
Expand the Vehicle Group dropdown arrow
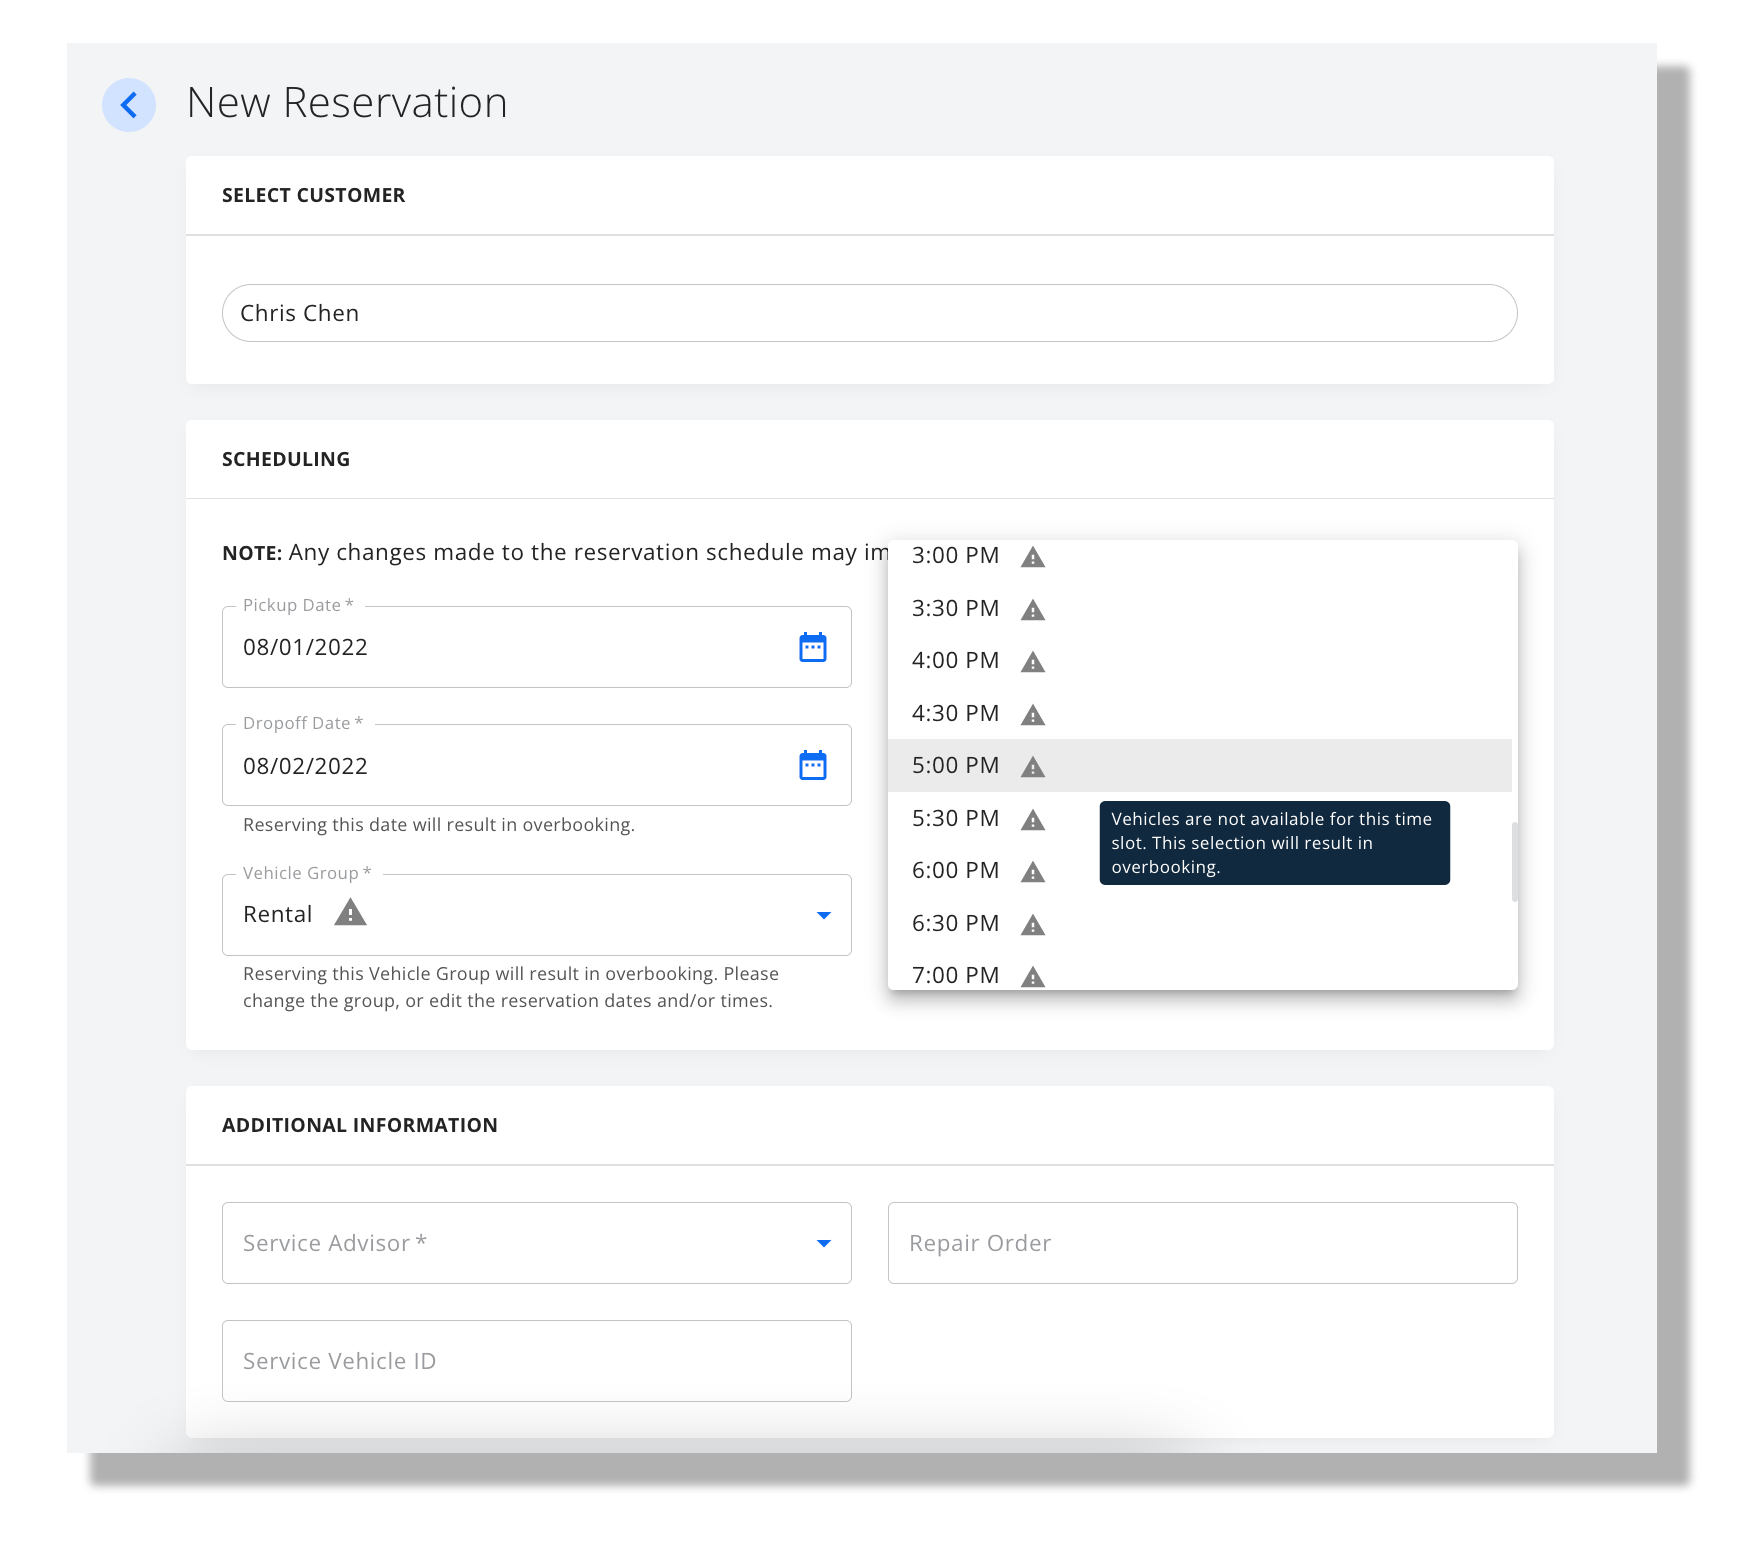click(x=824, y=915)
